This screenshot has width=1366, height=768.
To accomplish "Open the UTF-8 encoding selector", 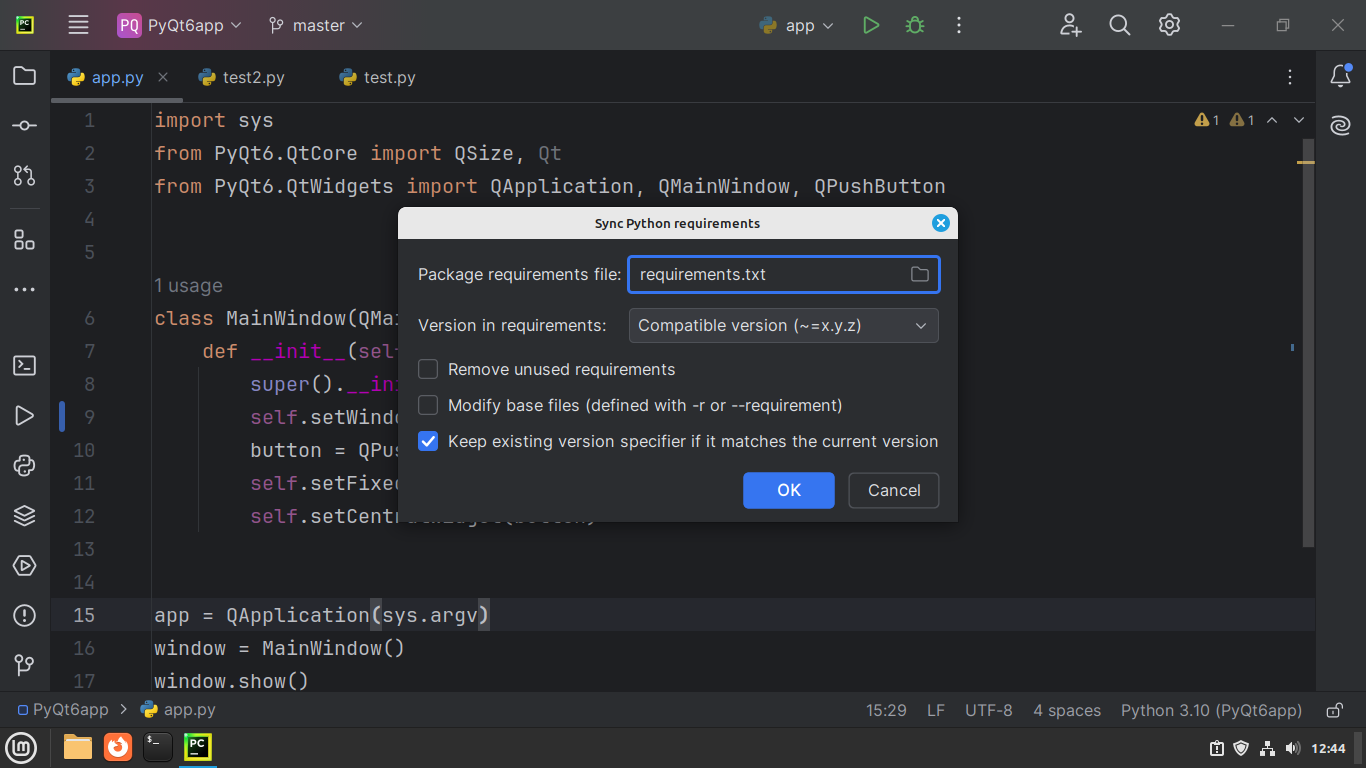I will [989, 710].
